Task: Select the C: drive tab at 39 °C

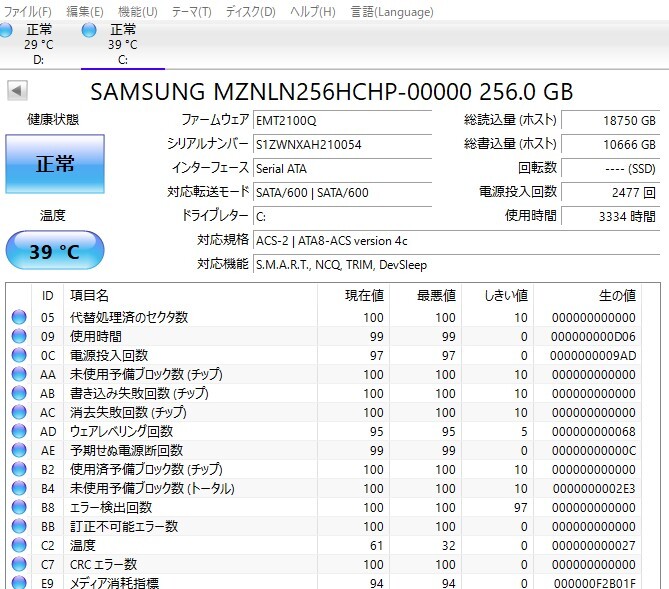Action: 123,45
